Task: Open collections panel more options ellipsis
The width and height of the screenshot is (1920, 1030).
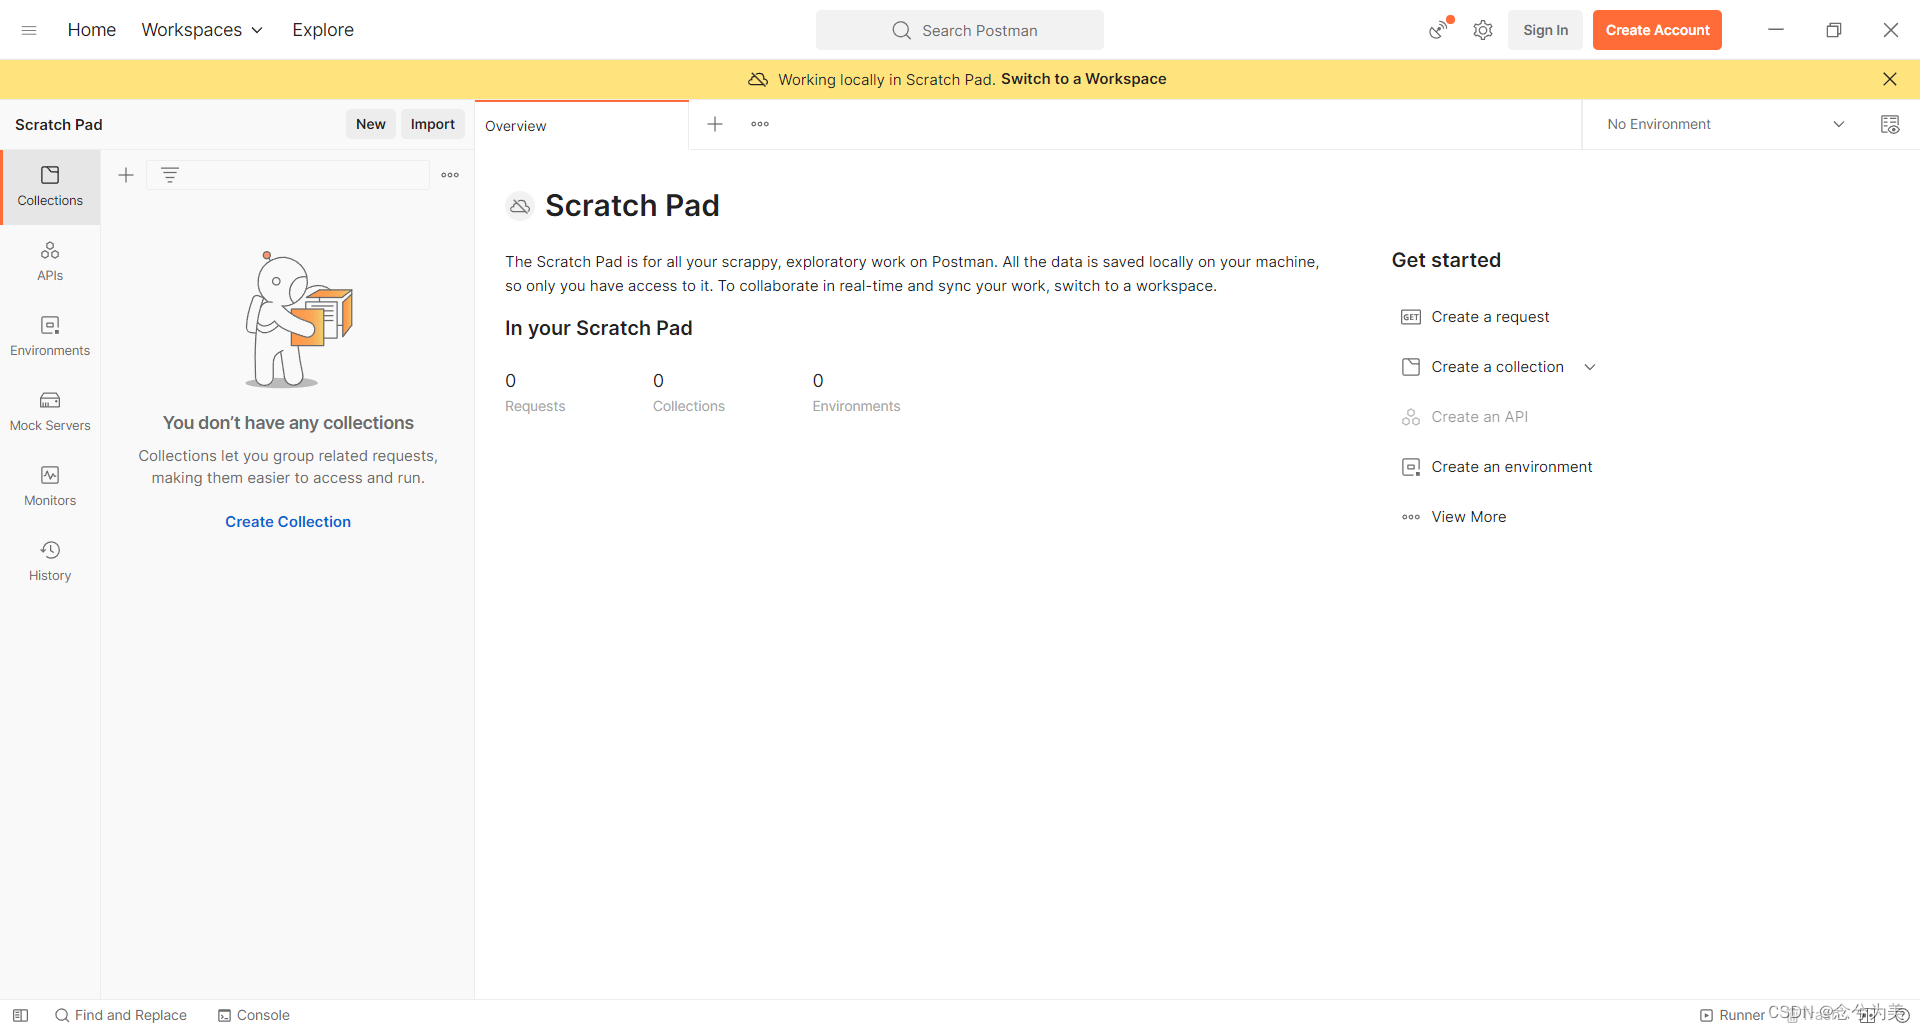Action: 450,175
